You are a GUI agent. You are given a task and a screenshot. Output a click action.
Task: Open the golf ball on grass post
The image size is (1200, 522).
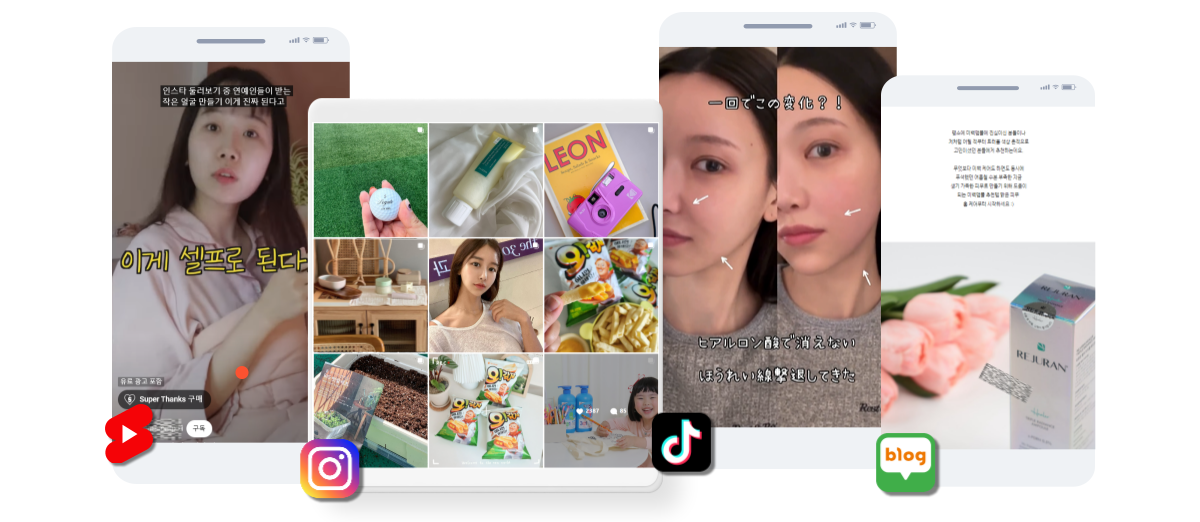click(371, 180)
